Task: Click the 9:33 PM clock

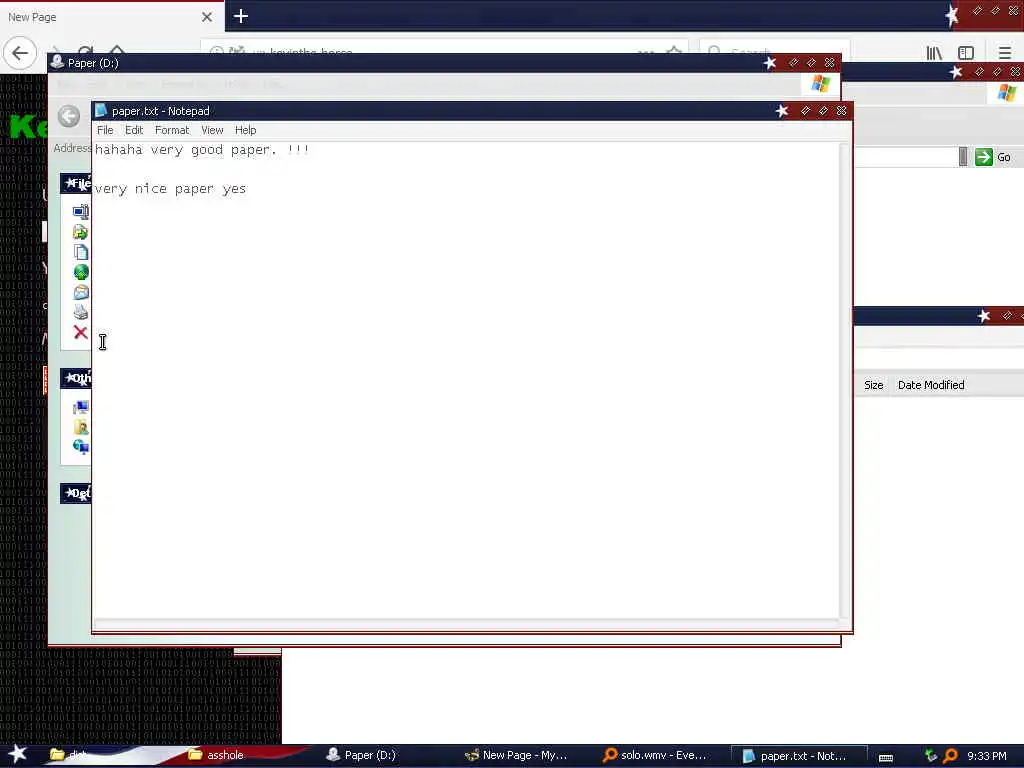Action: (x=986, y=756)
